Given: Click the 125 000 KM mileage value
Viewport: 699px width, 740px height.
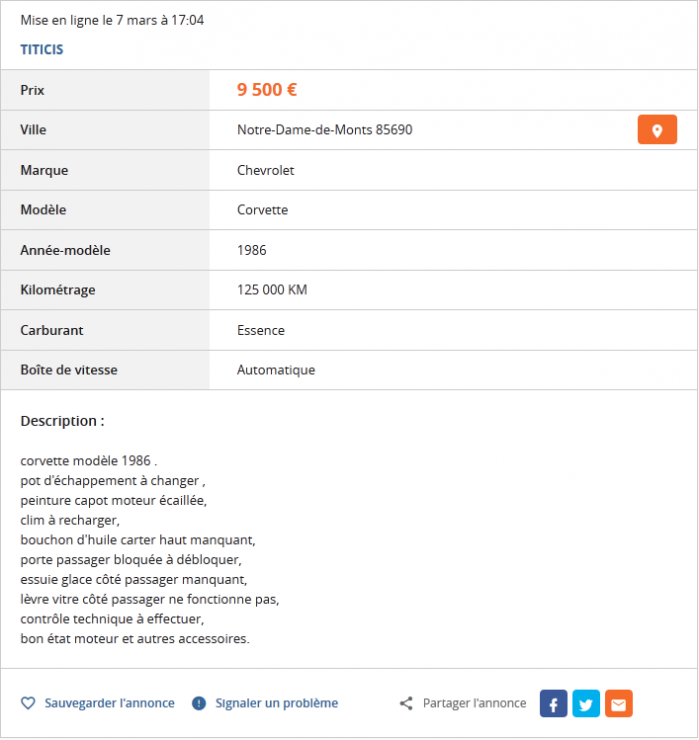Looking at the screenshot, I should coord(272,290).
